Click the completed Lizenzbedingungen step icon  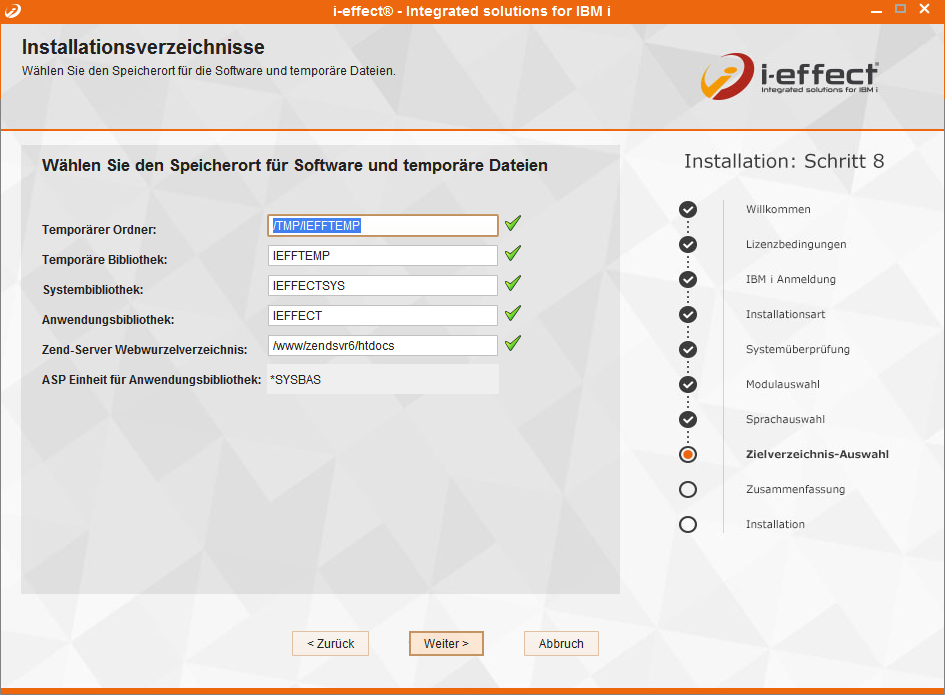coord(688,244)
